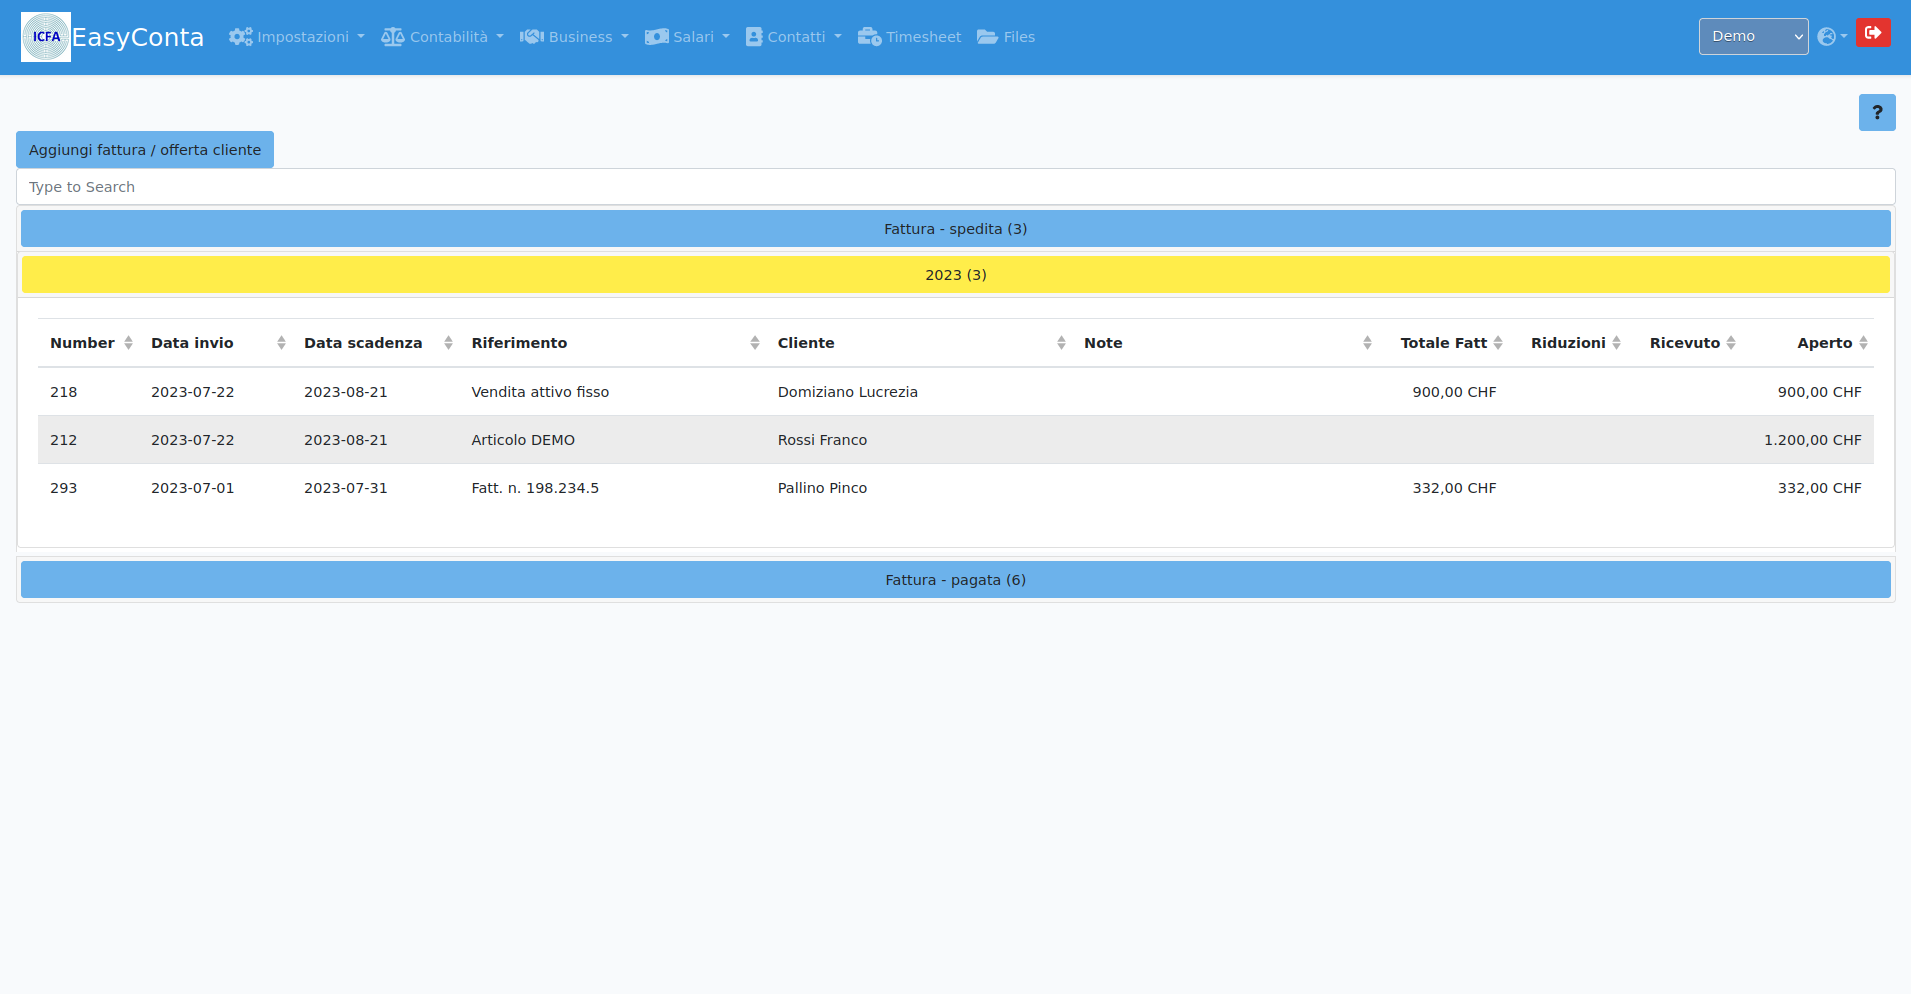Screen dimensions: 1911x994
Task: Click Aggiungi fattura / offerta cliente button
Action: click(145, 150)
